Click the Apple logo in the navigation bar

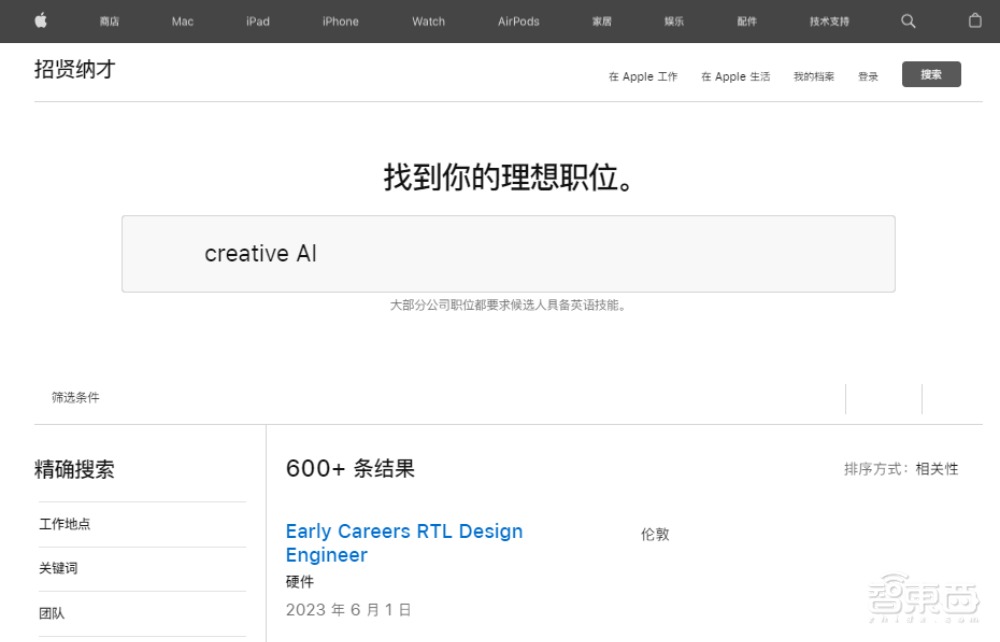40,20
